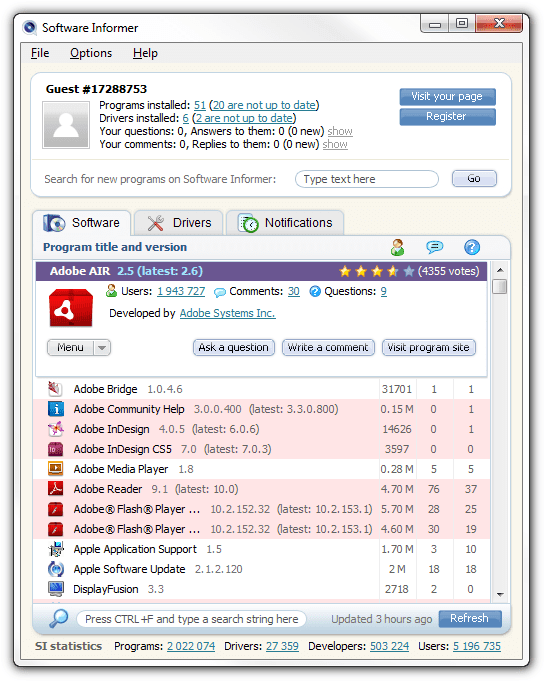Click the users column header icon
544x681 pixels.
[397, 248]
